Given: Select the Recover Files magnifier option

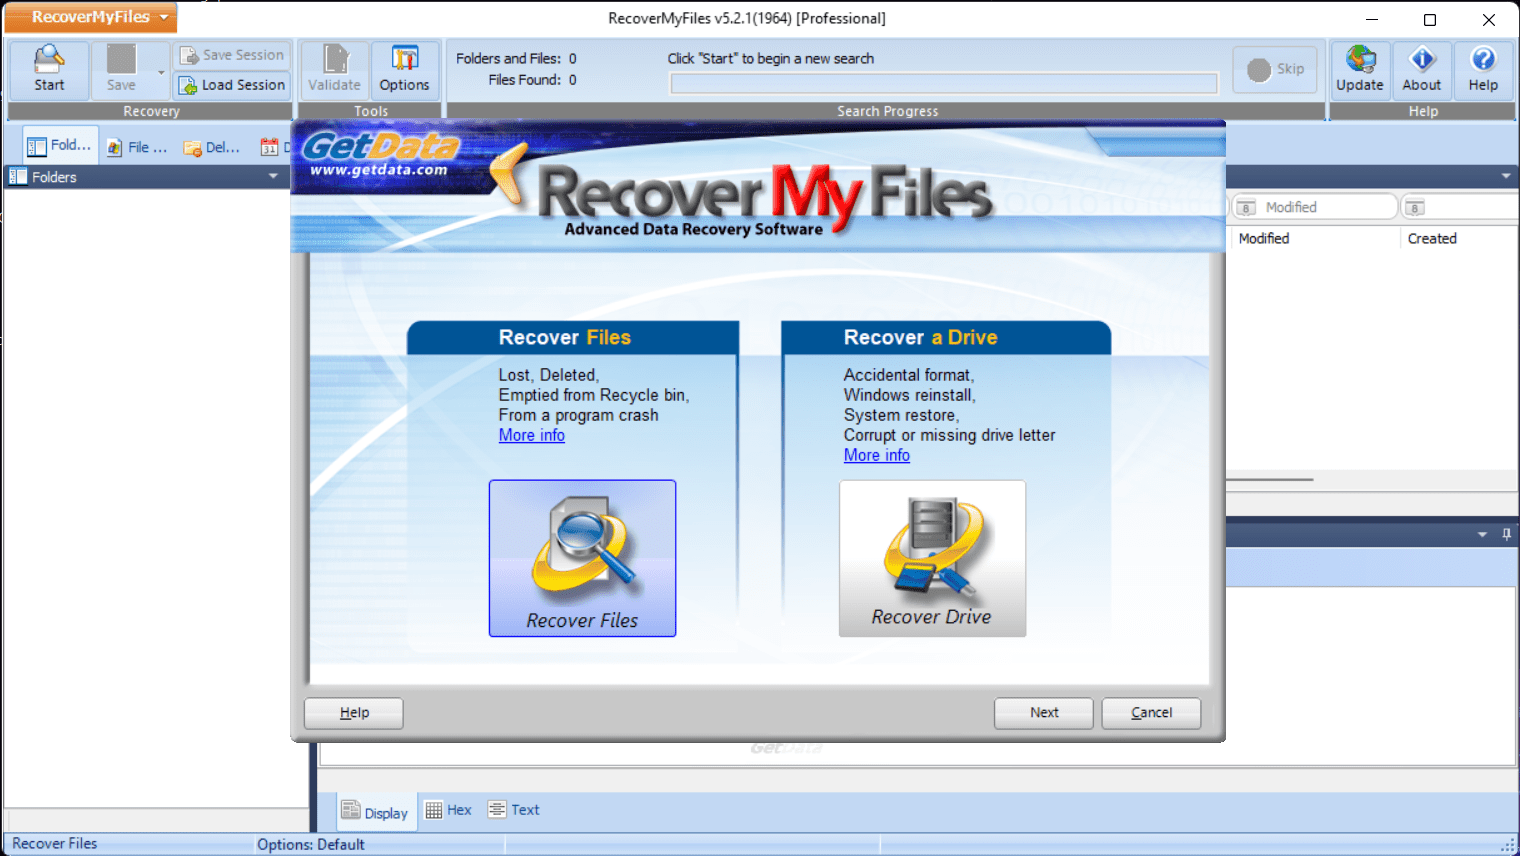Looking at the screenshot, I should coord(582,558).
